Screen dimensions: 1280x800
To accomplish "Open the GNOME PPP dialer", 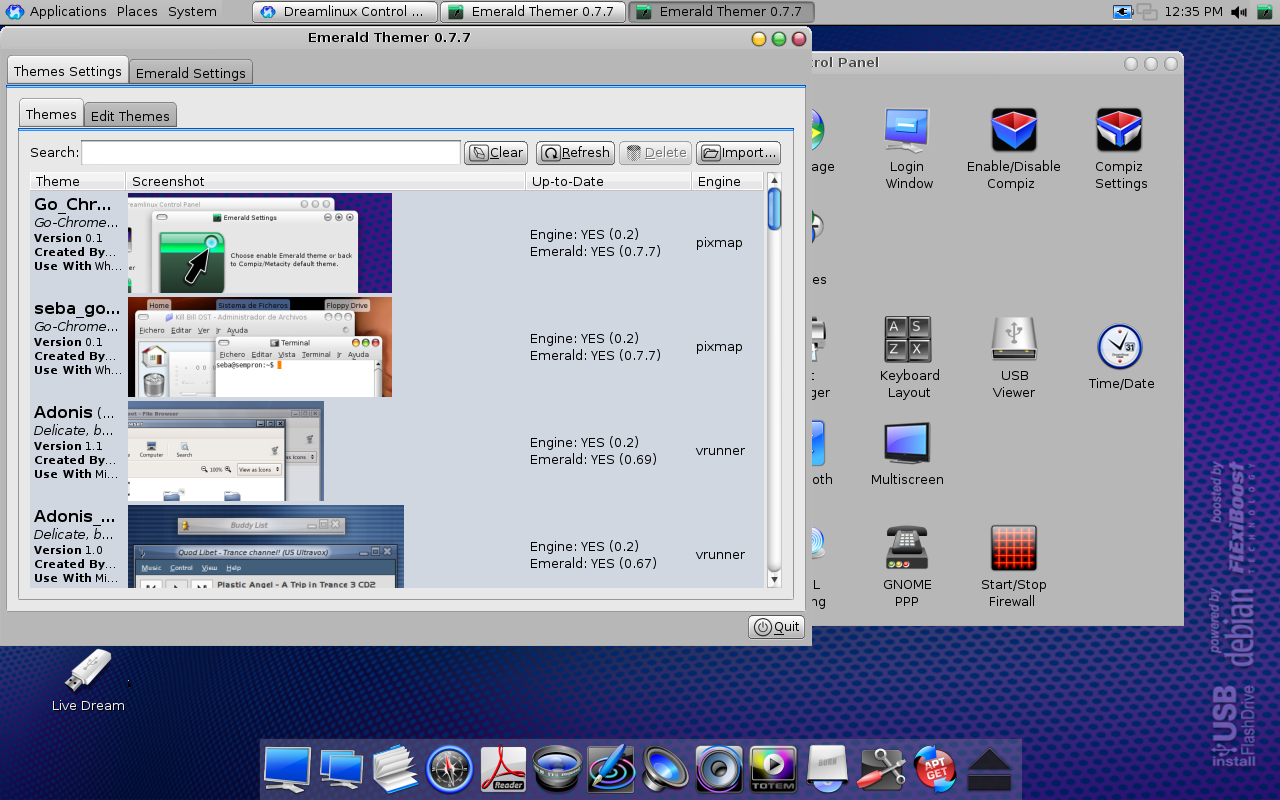I will coord(906,547).
